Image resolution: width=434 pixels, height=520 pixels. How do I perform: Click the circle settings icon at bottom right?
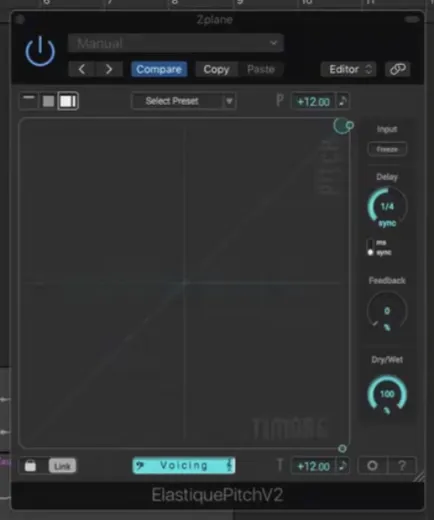pyautogui.click(x=372, y=465)
